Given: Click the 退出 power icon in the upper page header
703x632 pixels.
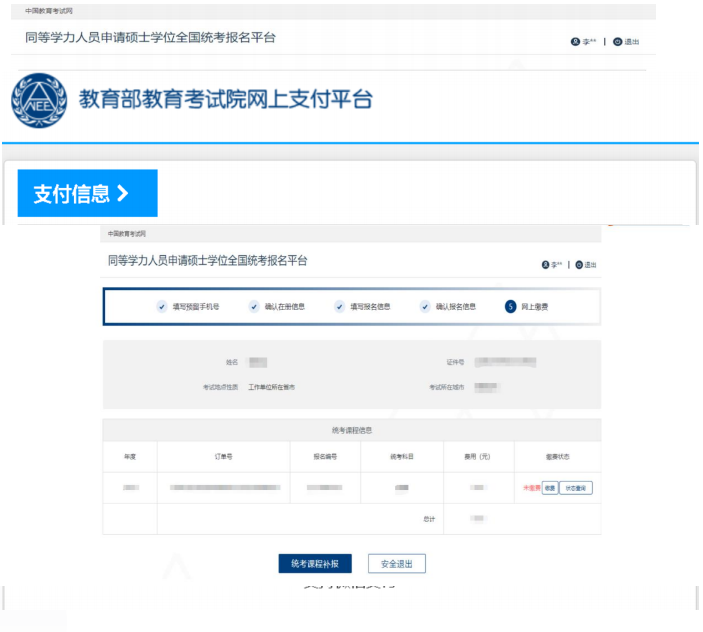Looking at the screenshot, I should 617,42.
